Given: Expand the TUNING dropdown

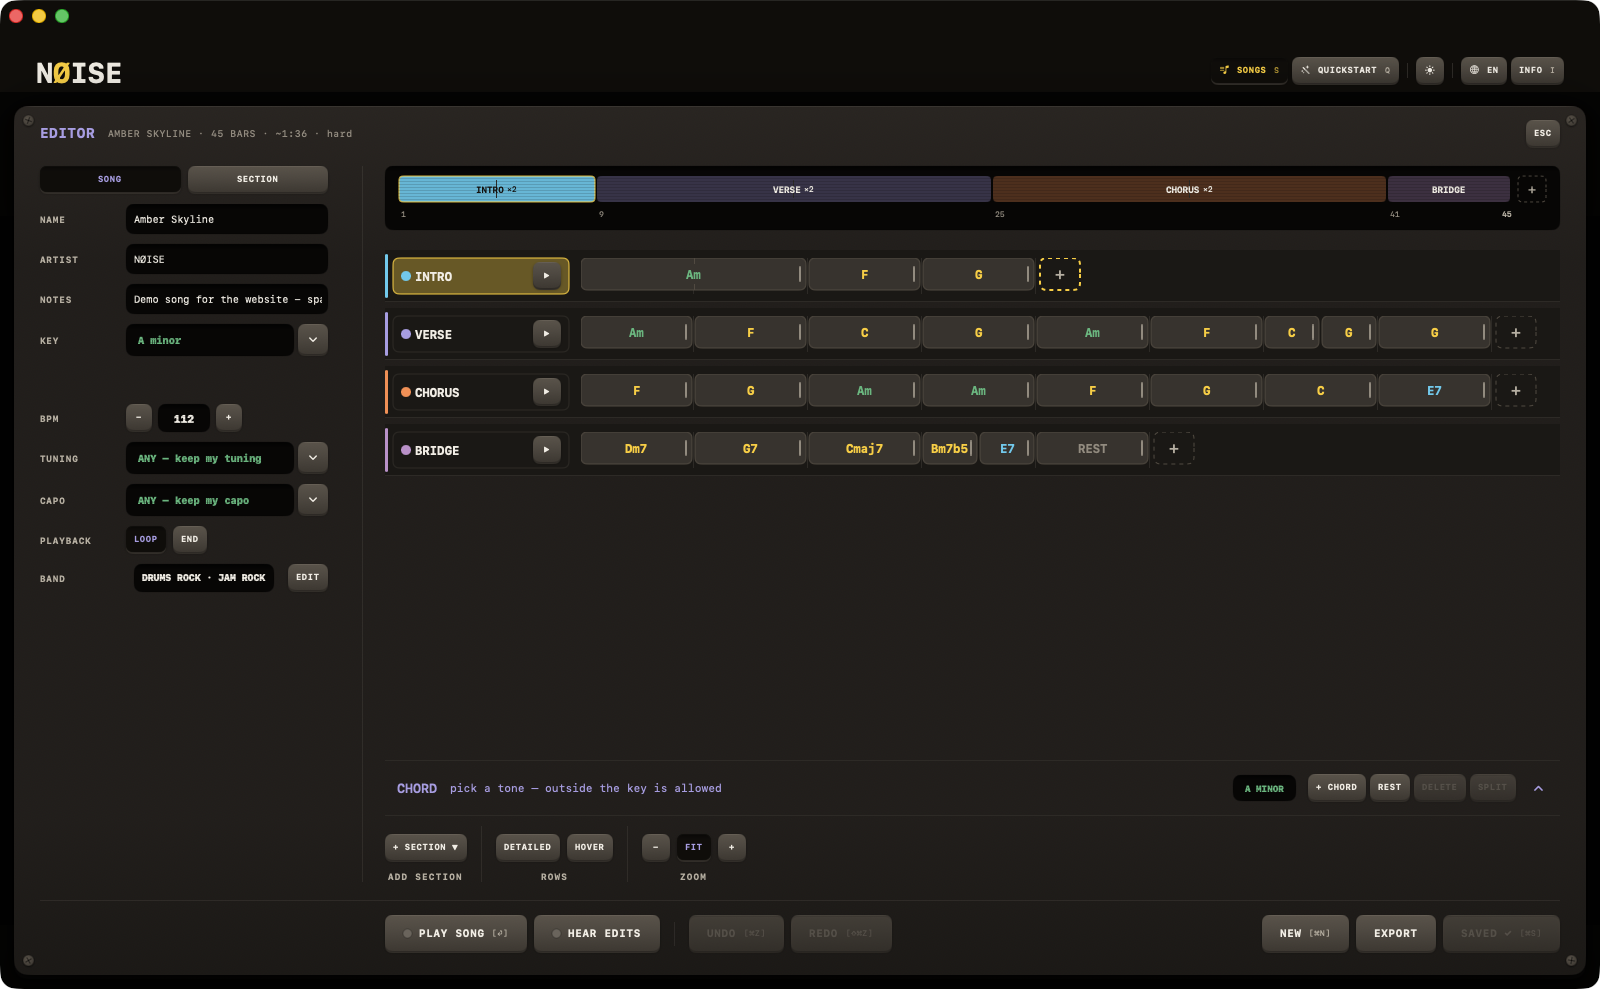Looking at the screenshot, I should pos(313,458).
